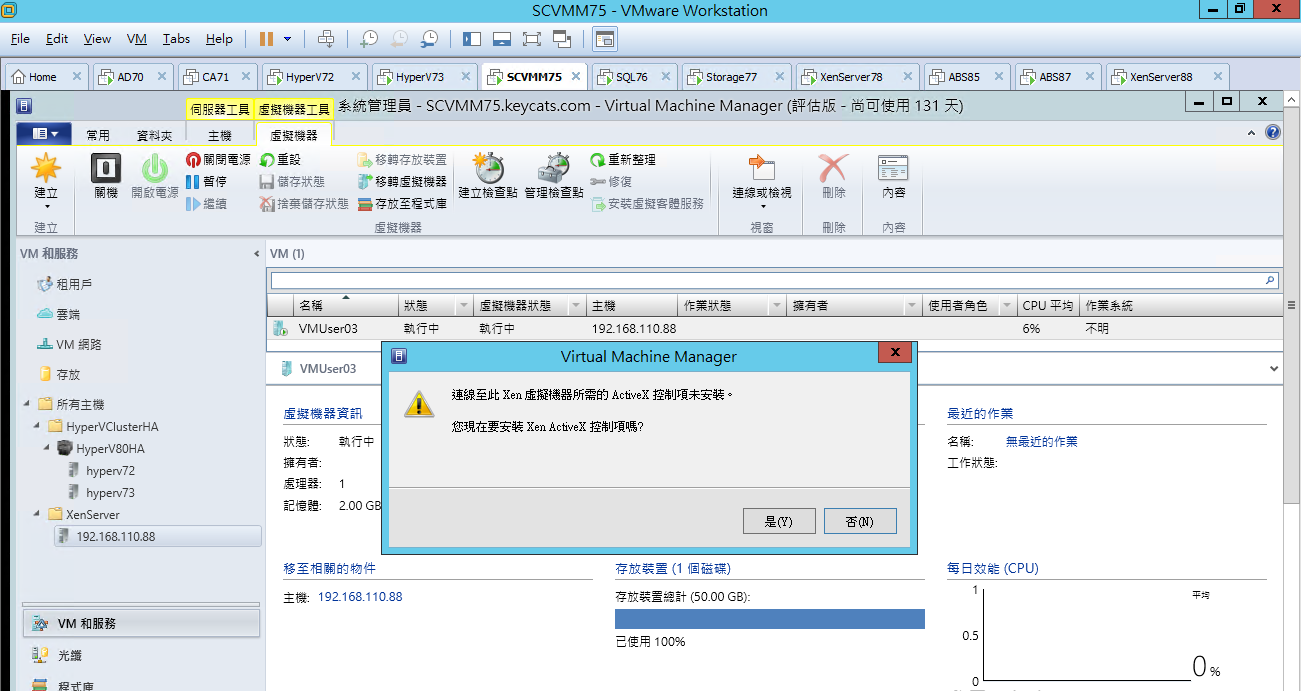Click 繼續 resume in the ribbon
Screen dimensions: 1301x691
tap(206, 204)
